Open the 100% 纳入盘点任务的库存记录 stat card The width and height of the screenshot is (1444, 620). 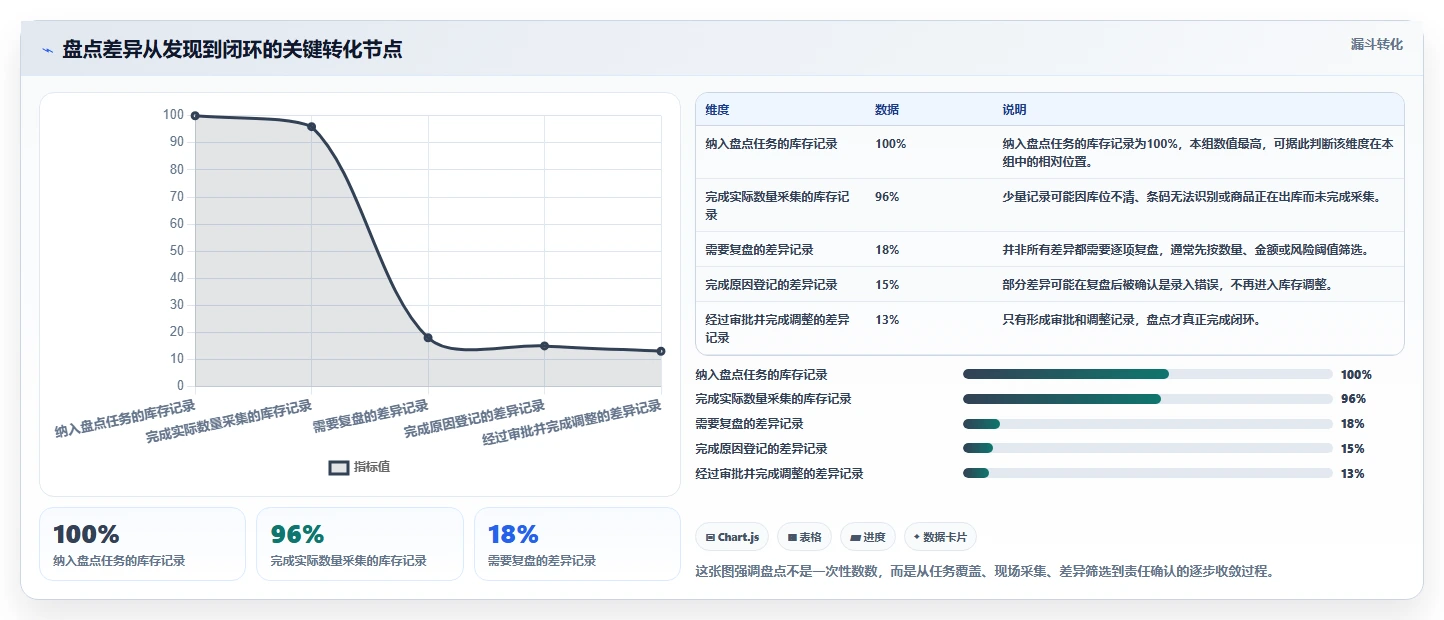(x=142, y=544)
